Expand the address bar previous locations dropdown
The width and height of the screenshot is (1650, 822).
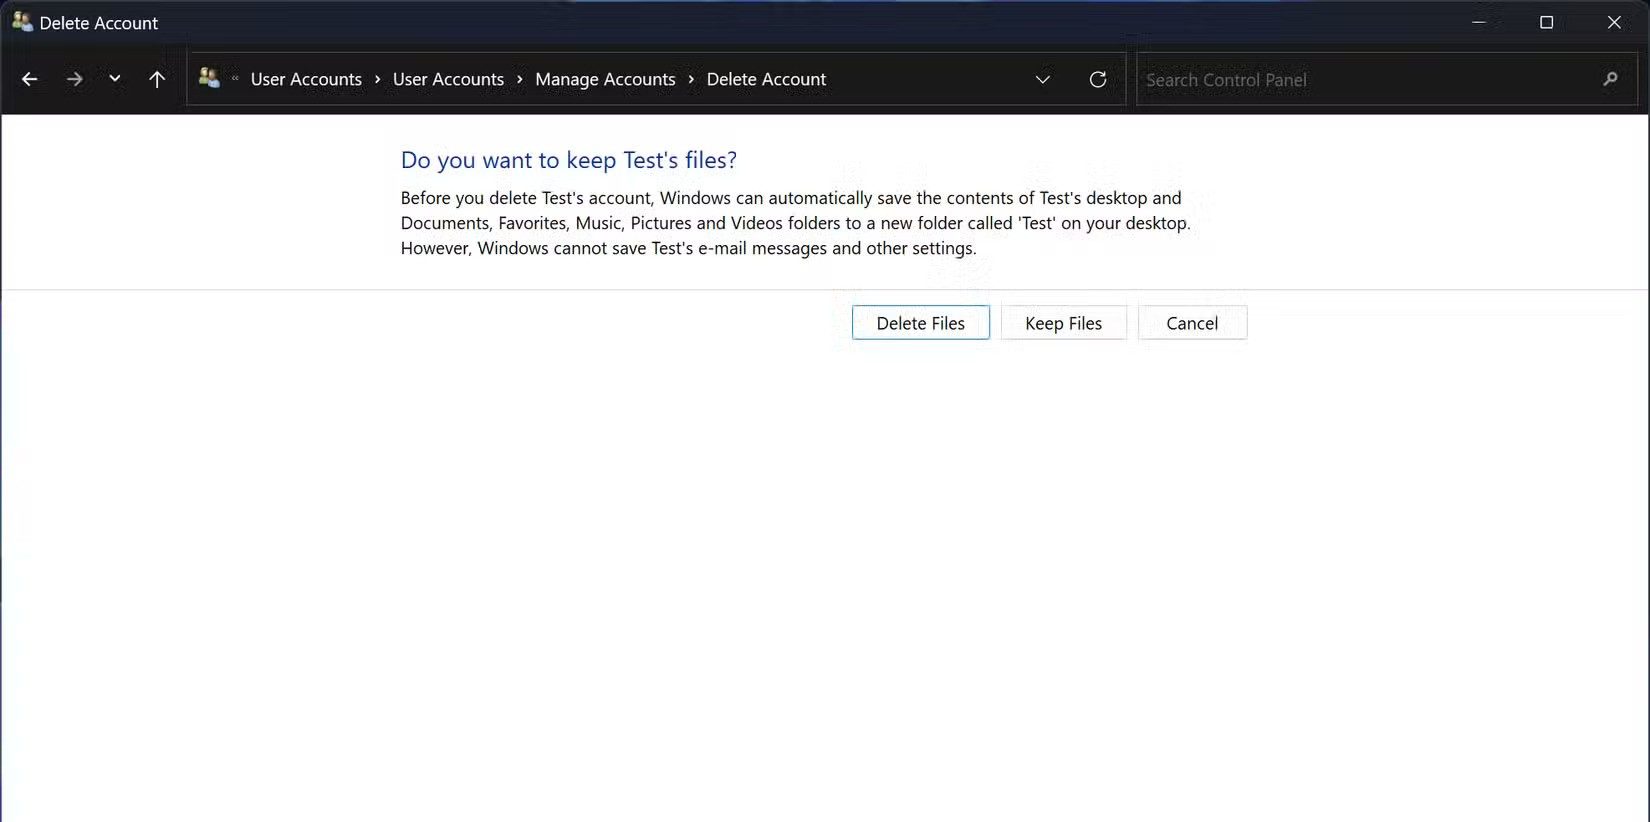pos(1042,79)
